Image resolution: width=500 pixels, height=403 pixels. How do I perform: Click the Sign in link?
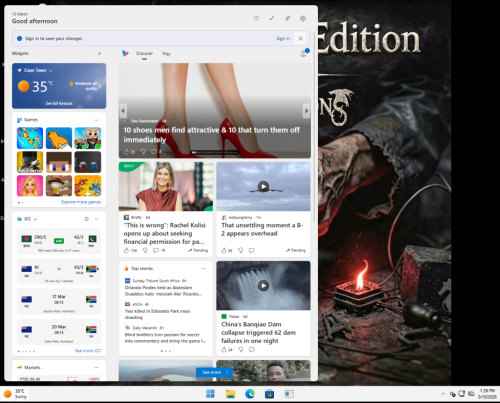click(283, 39)
